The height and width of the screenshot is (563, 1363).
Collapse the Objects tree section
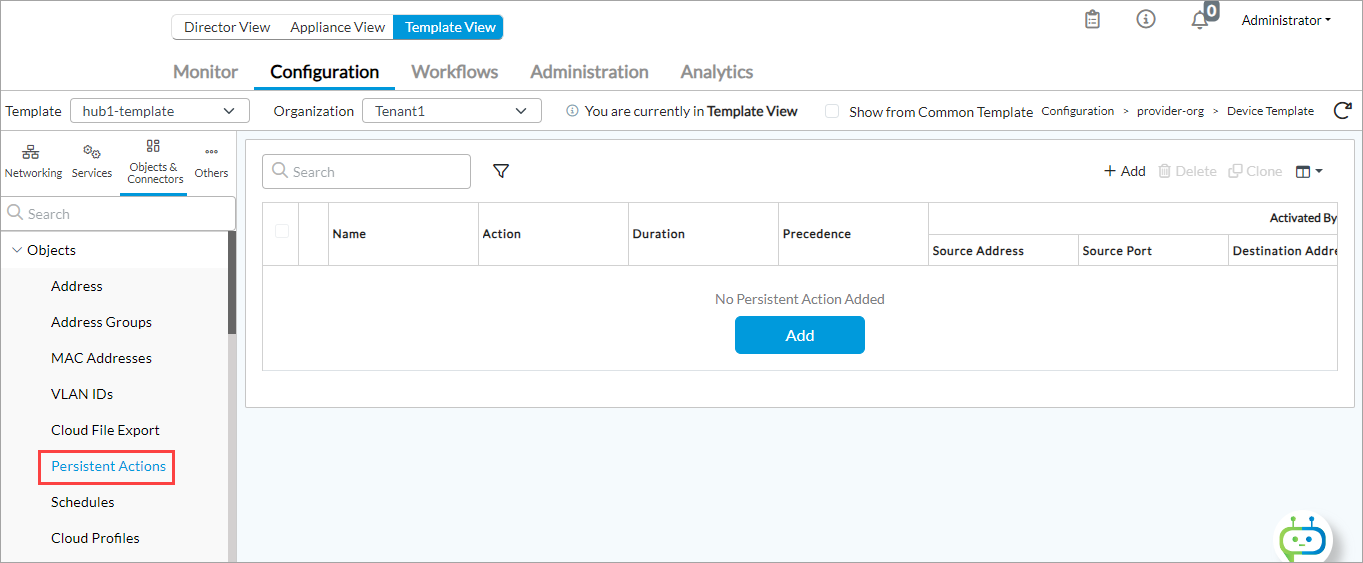[17, 250]
